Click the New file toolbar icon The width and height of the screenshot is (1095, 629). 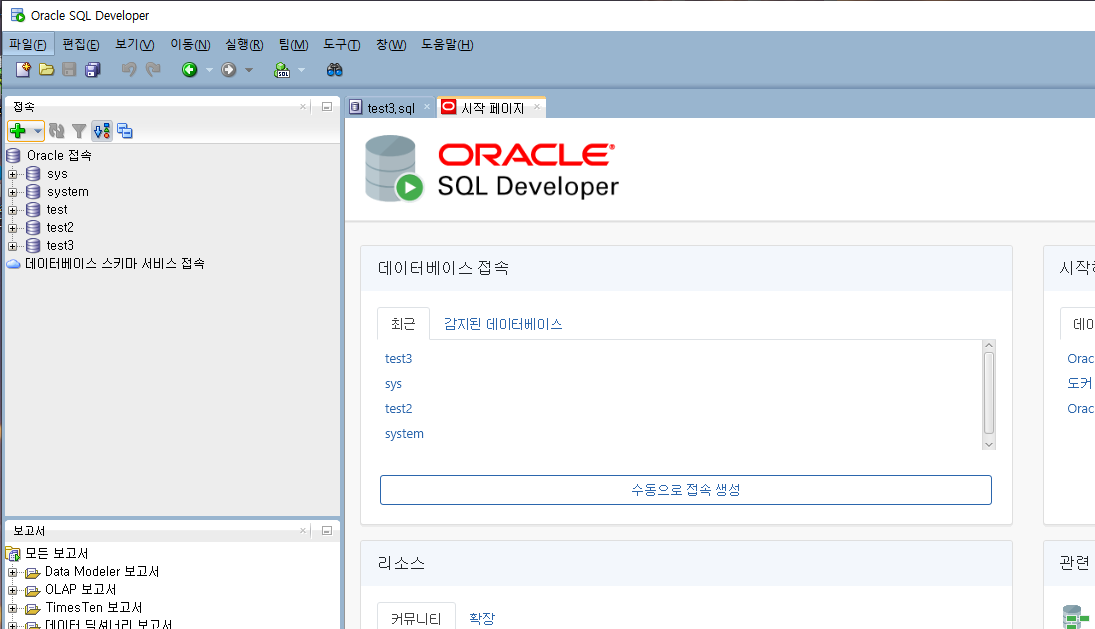[x=23, y=69]
